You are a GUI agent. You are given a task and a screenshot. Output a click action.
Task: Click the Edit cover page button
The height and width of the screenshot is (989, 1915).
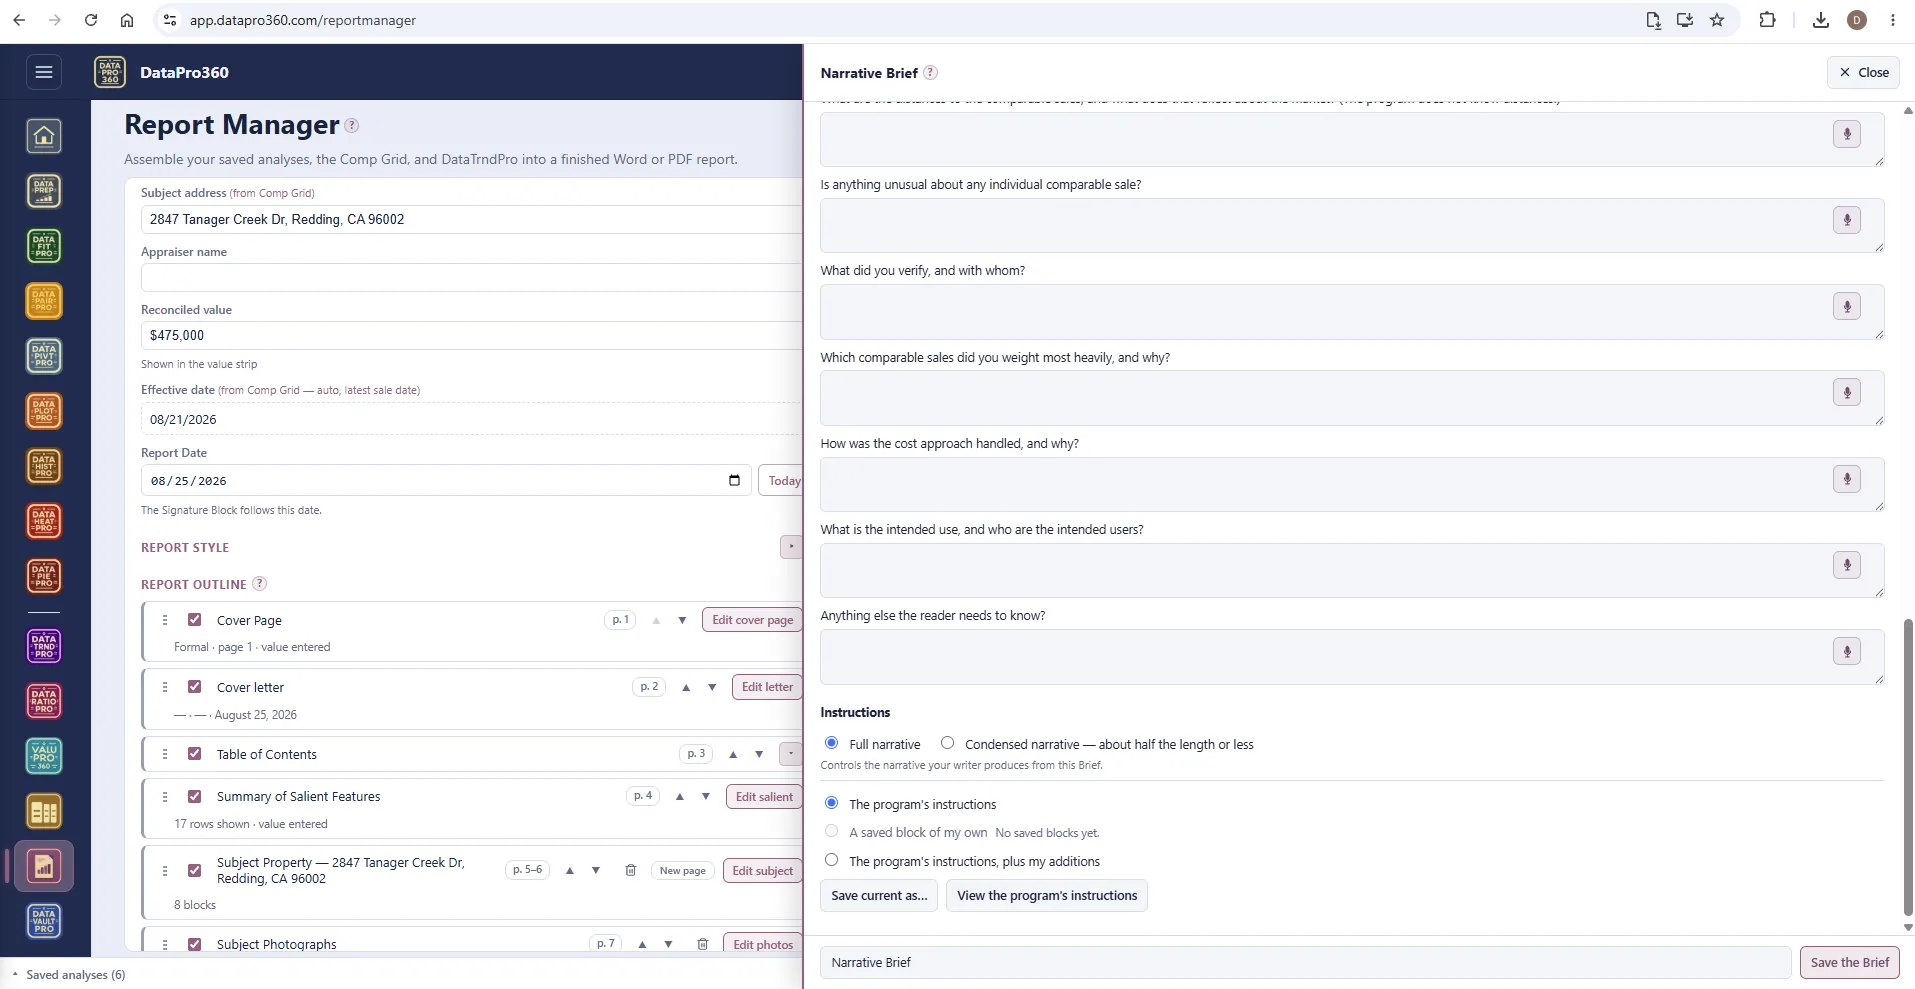(x=752, y=620)
